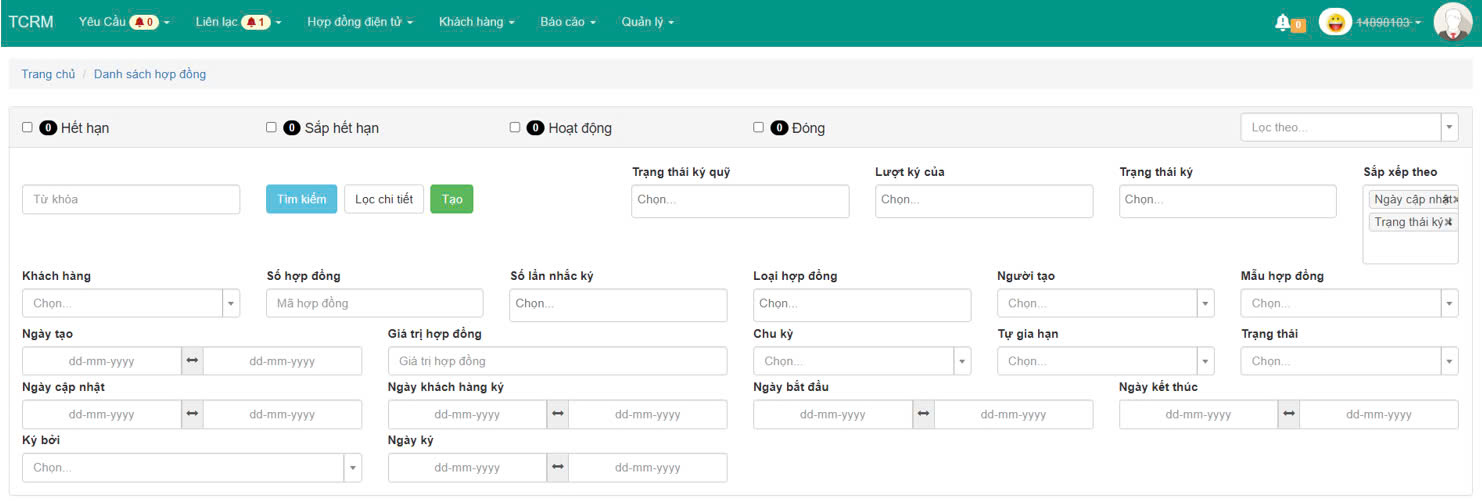The width and height of the screenshot is (1482, 501).
Task: Click the Tìm kiếm button
Action: tap(302, 199)
